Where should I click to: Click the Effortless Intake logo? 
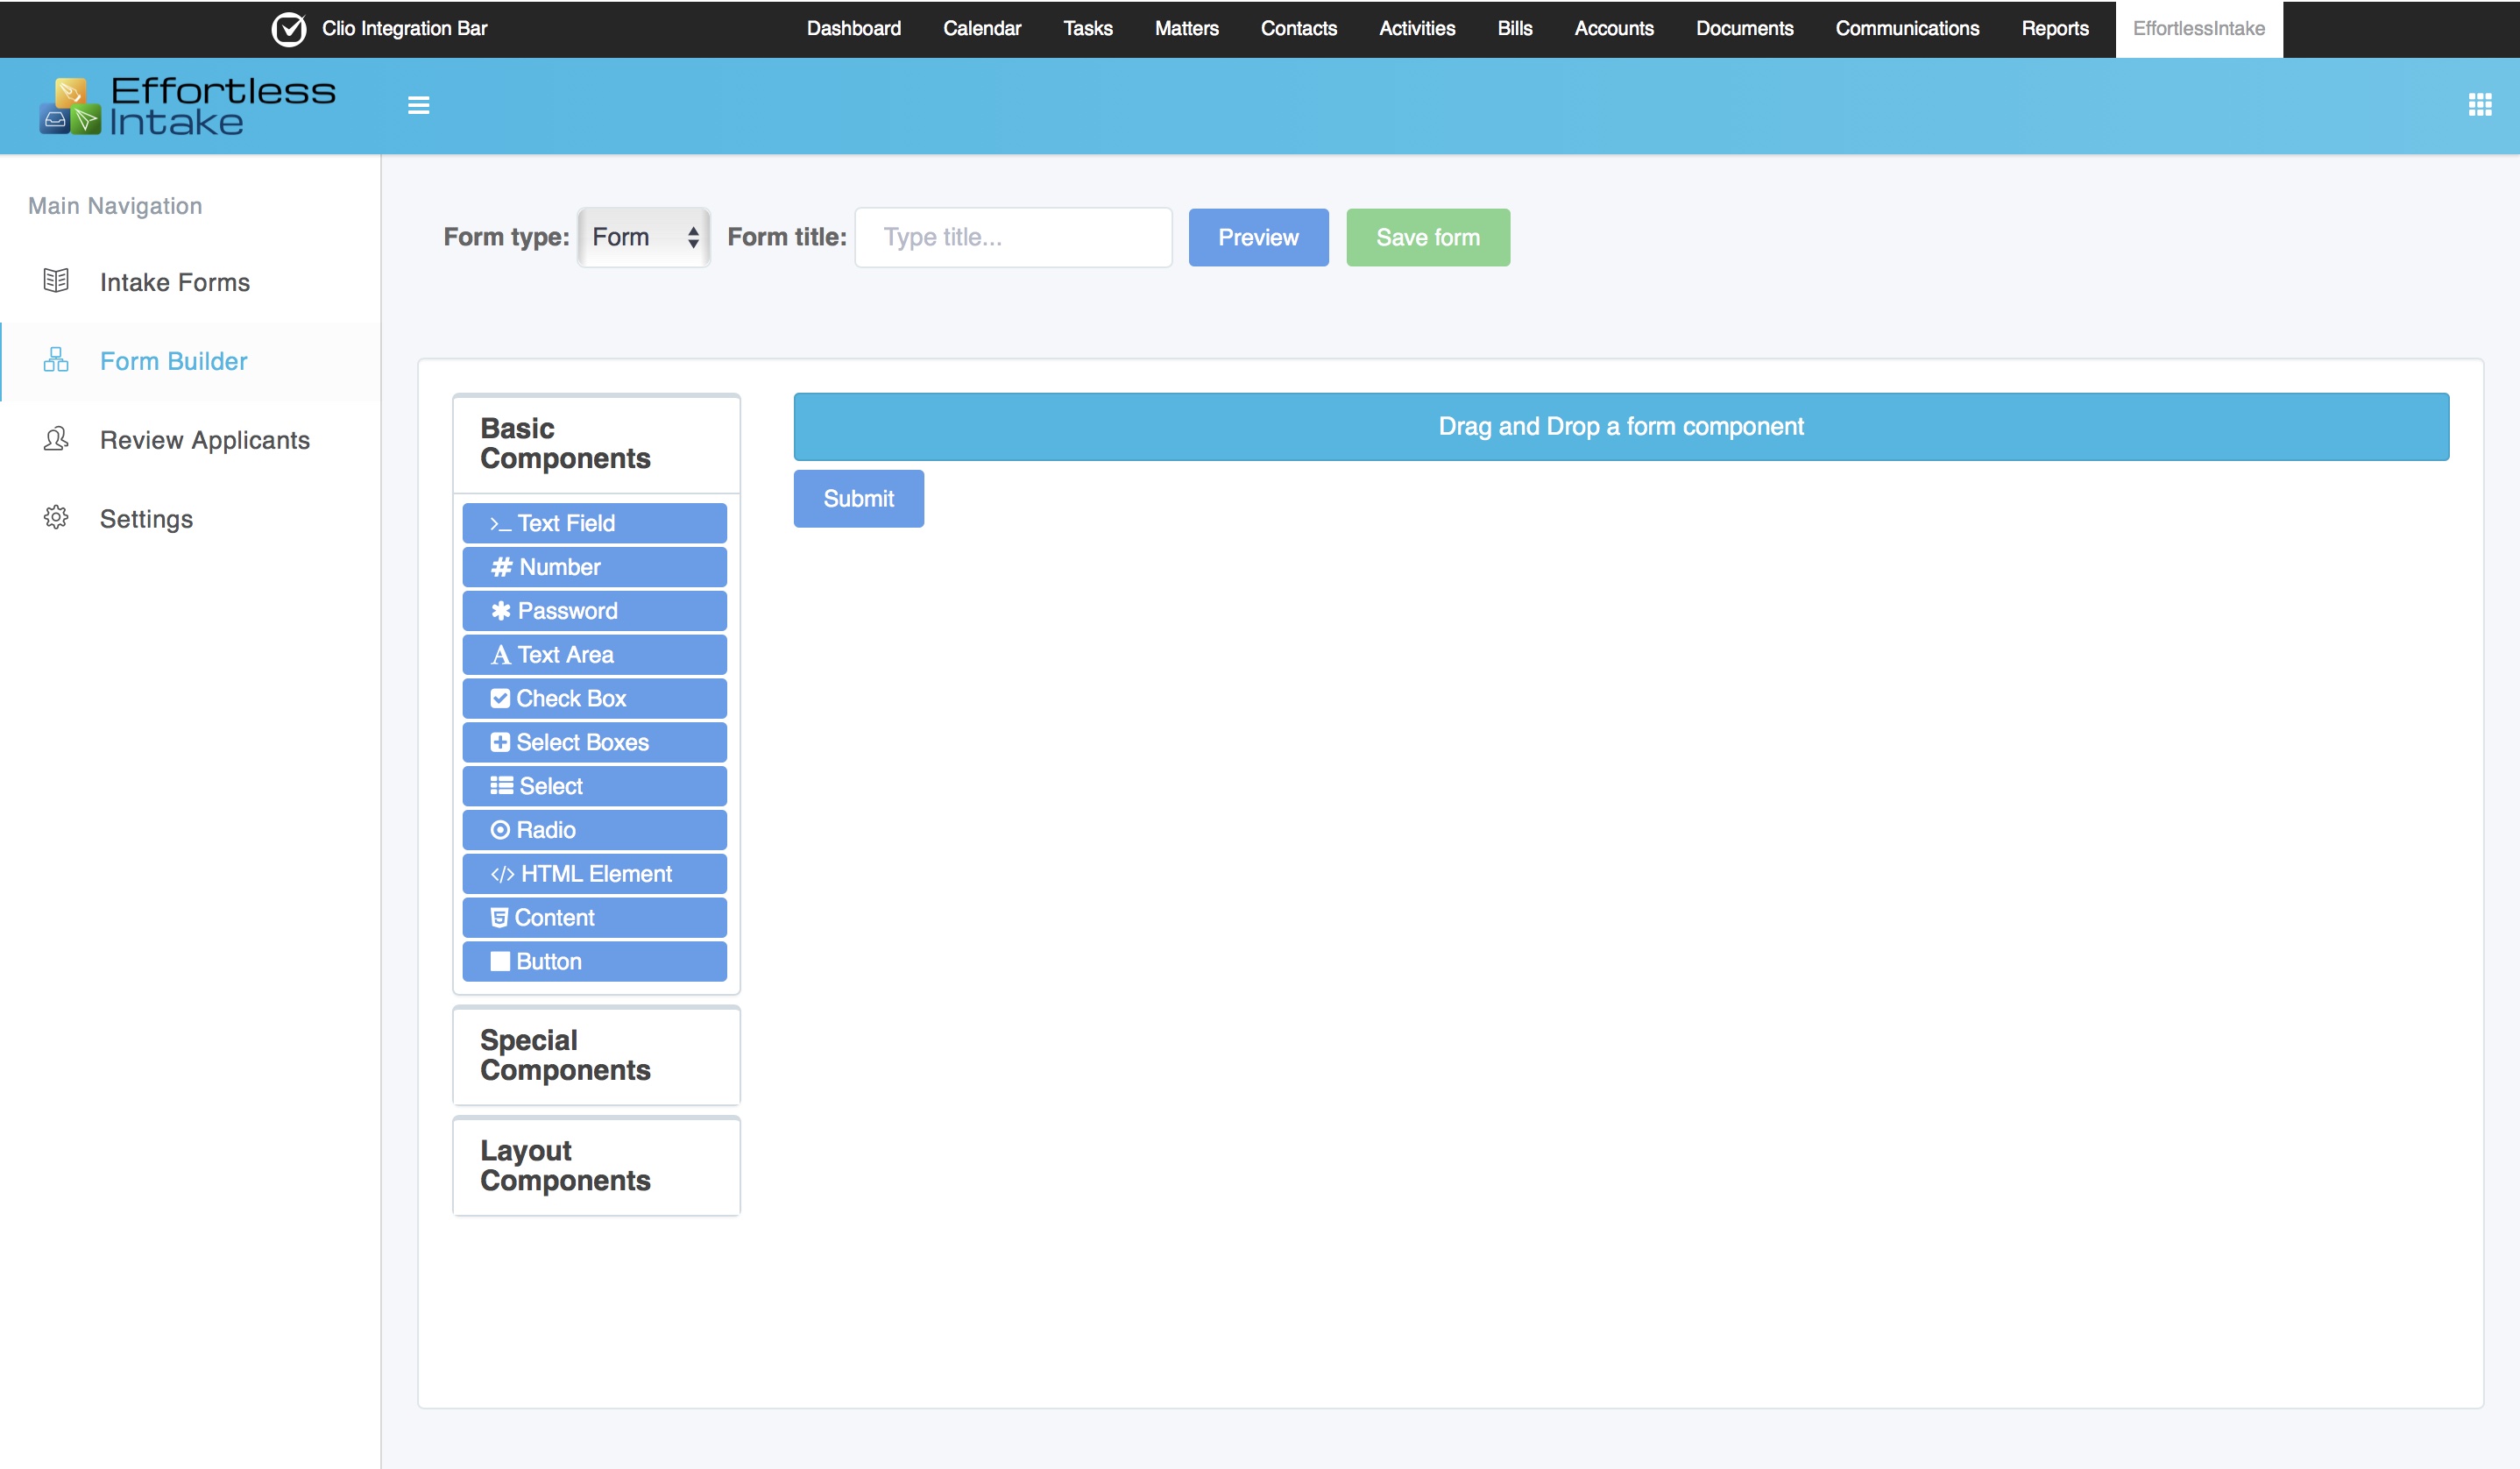(187, 105)
